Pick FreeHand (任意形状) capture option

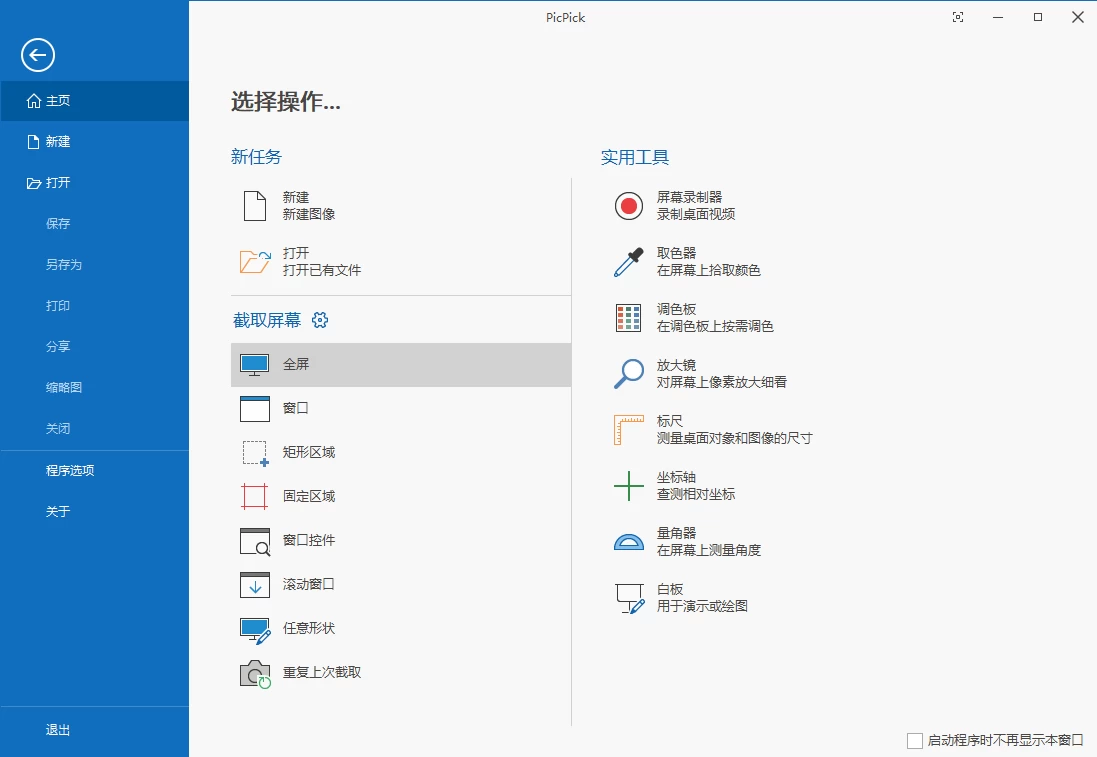[308, 628]
